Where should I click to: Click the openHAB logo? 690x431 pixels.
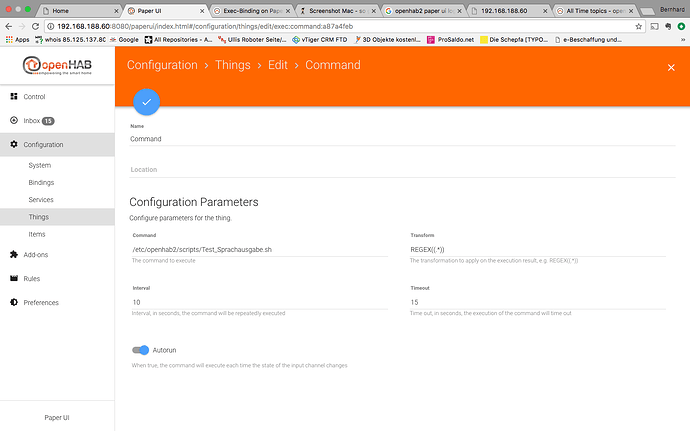pyautogui.click(x=57, y=66)
